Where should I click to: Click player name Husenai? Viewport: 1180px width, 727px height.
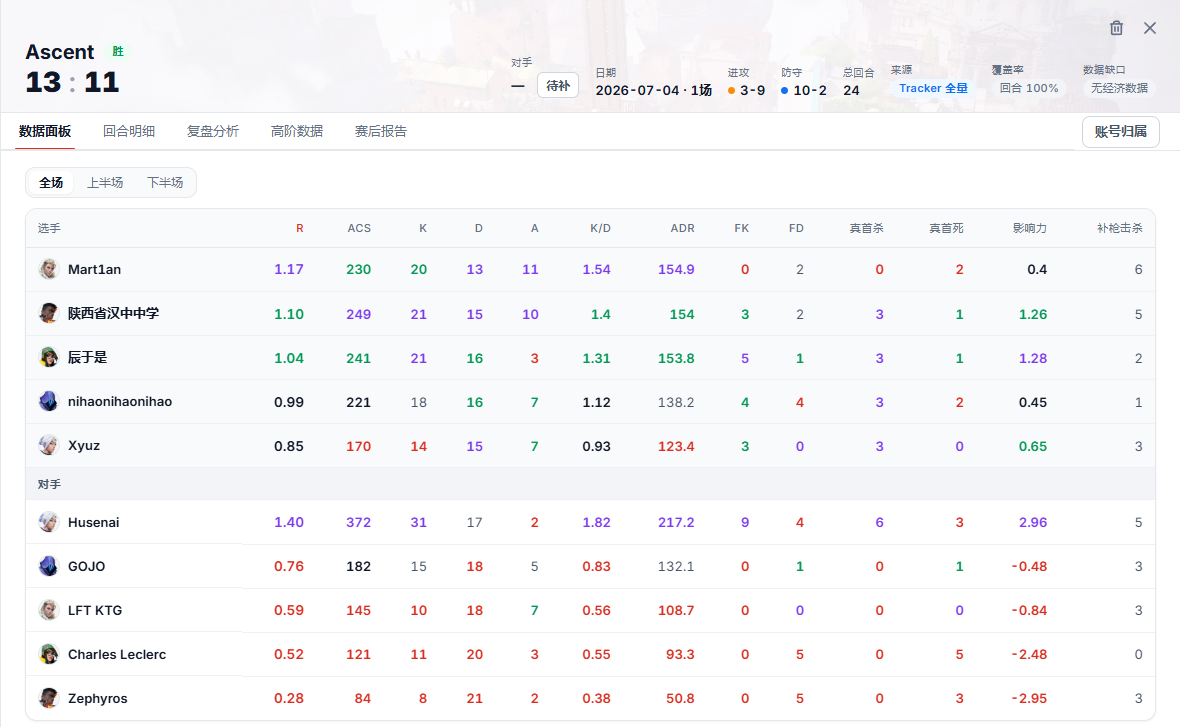point(93,522)
